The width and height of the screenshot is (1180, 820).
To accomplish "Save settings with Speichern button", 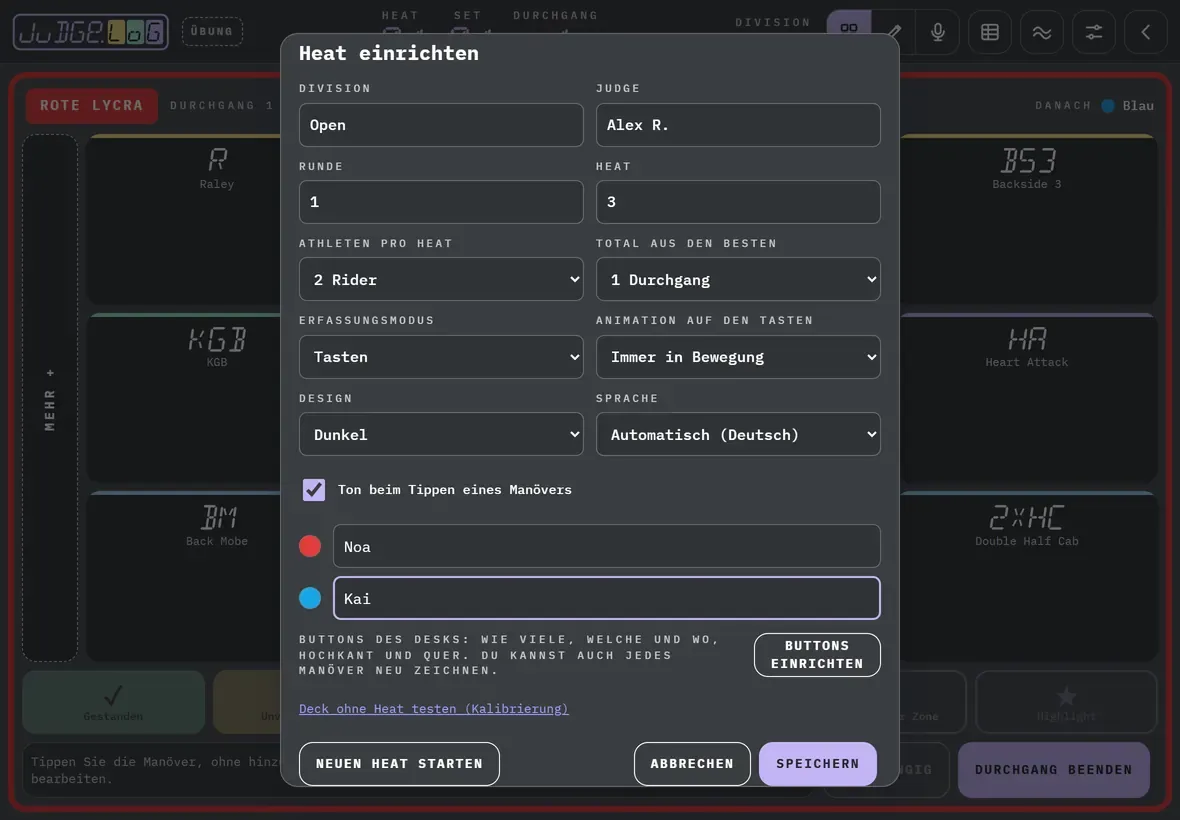I will tap(817, 764).
